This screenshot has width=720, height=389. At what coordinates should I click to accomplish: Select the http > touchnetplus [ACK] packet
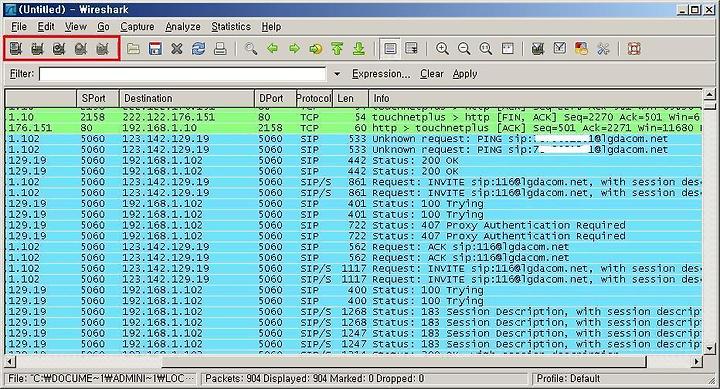click(354, 128)
